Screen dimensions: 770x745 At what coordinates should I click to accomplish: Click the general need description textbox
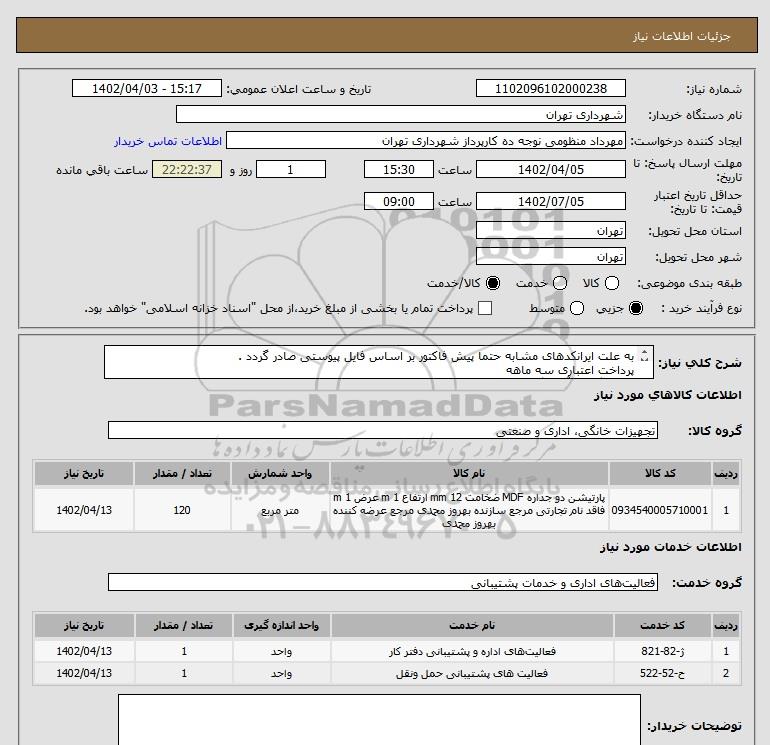(x=379, y=362)
